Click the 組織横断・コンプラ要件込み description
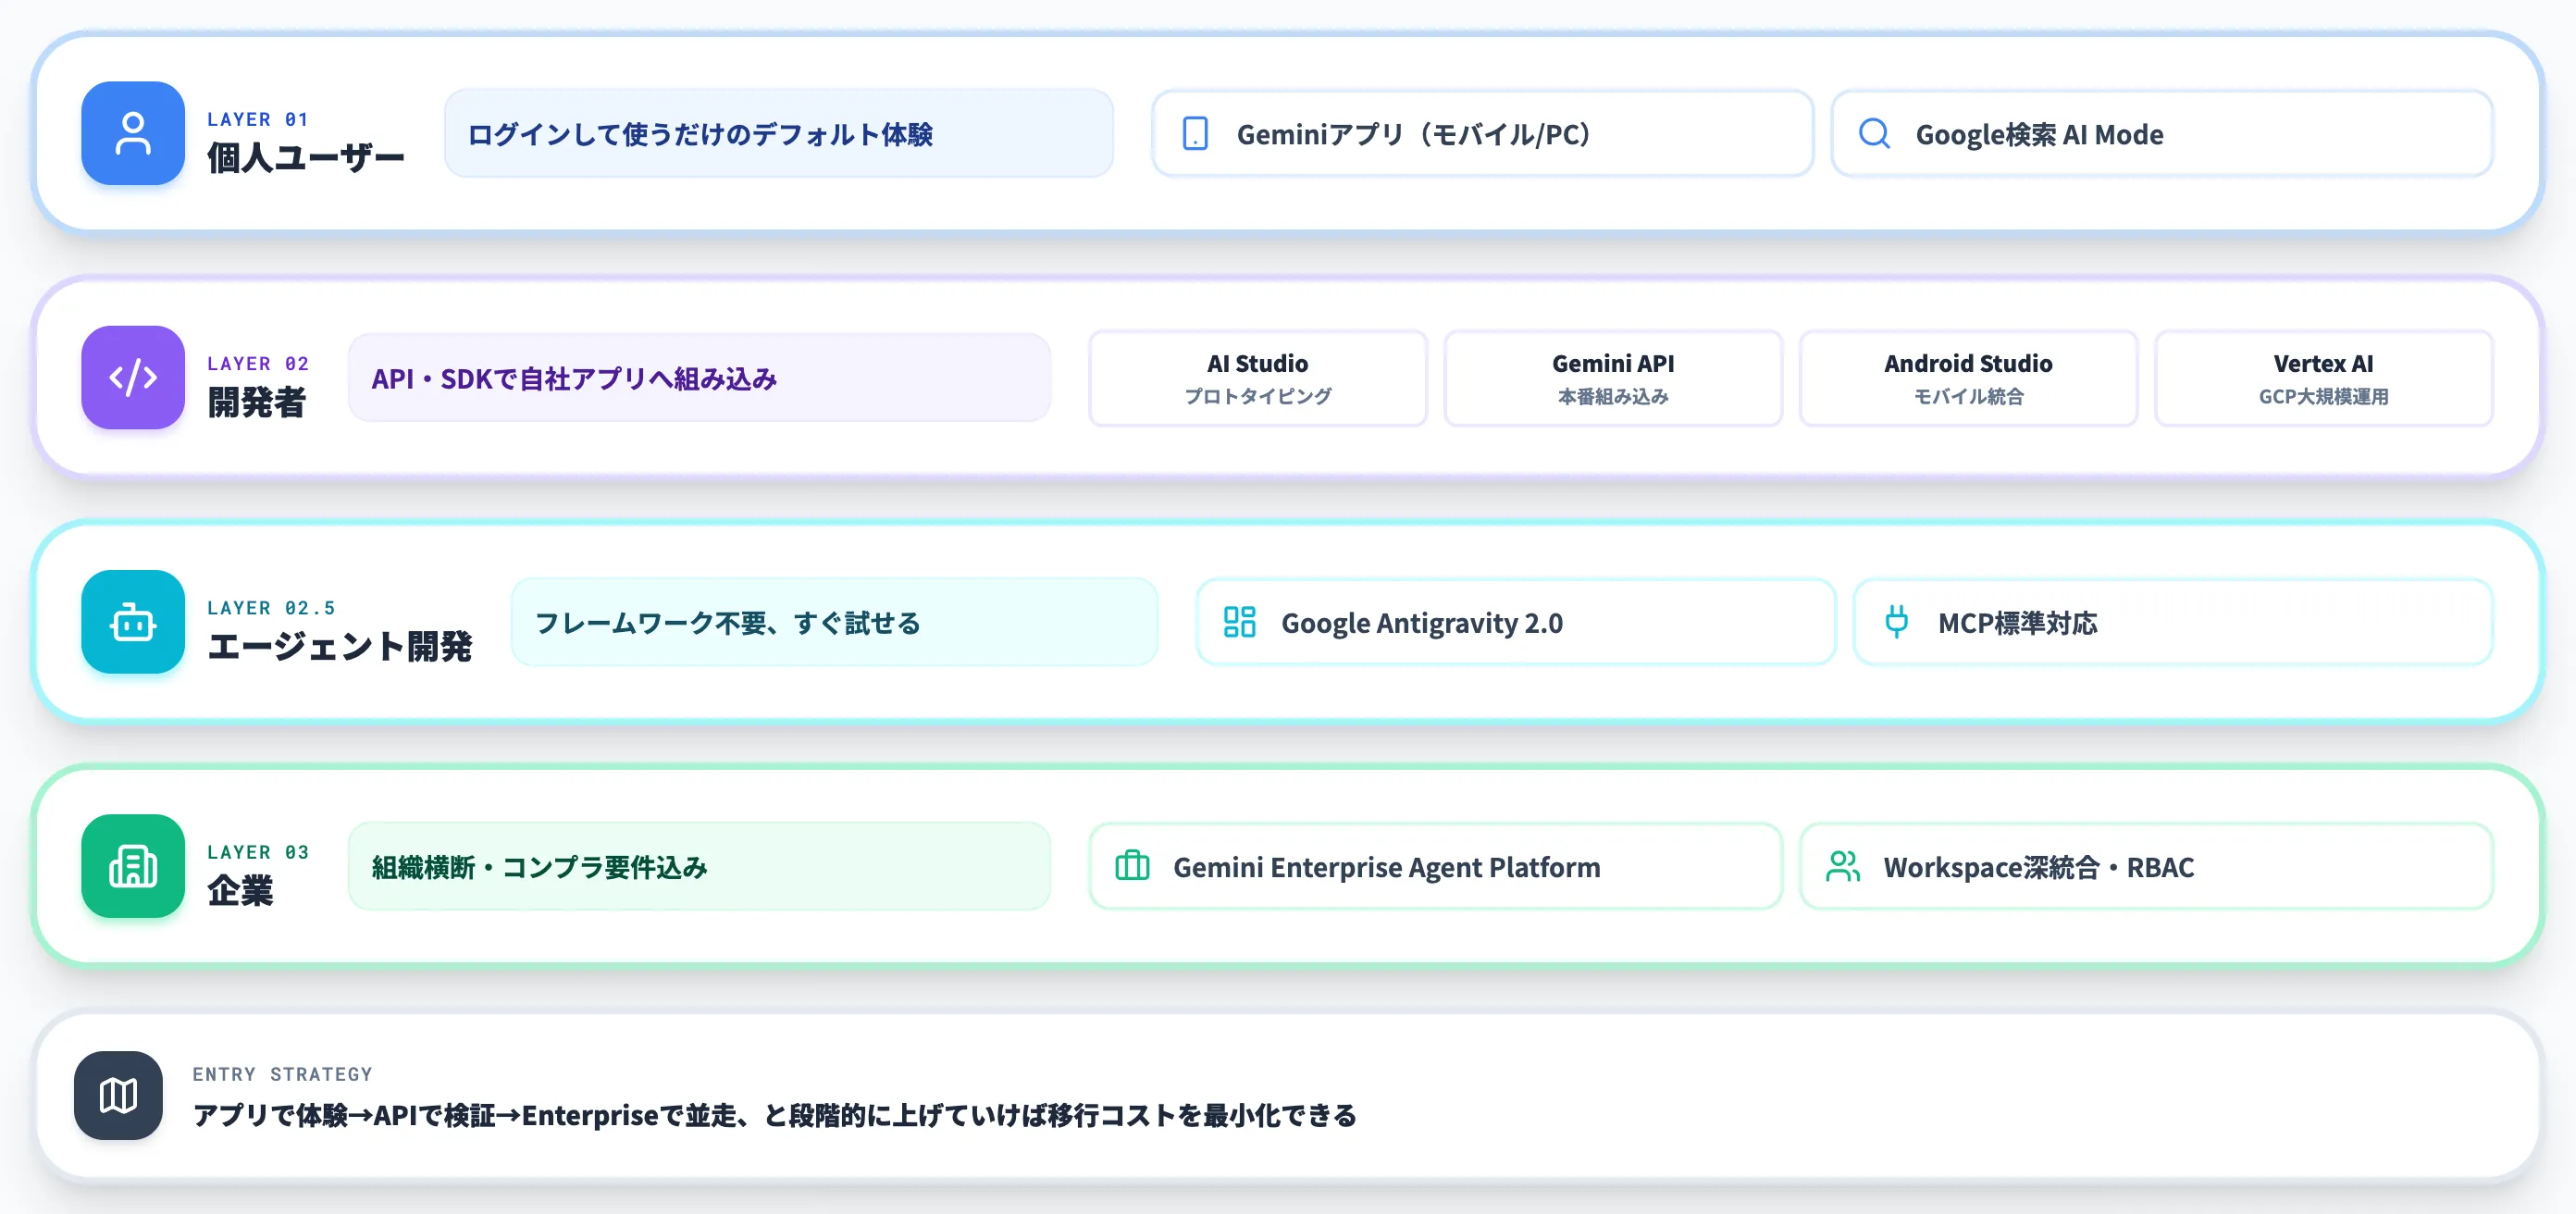This screenshot has height=1214, width=2576. pos(699,866)
